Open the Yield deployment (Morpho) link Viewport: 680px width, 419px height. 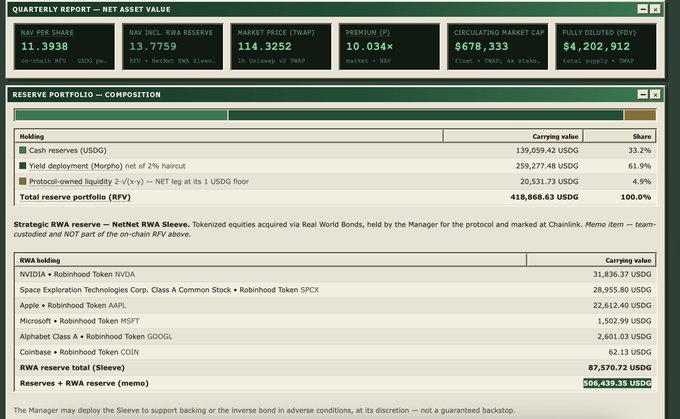tap(76, 166)
